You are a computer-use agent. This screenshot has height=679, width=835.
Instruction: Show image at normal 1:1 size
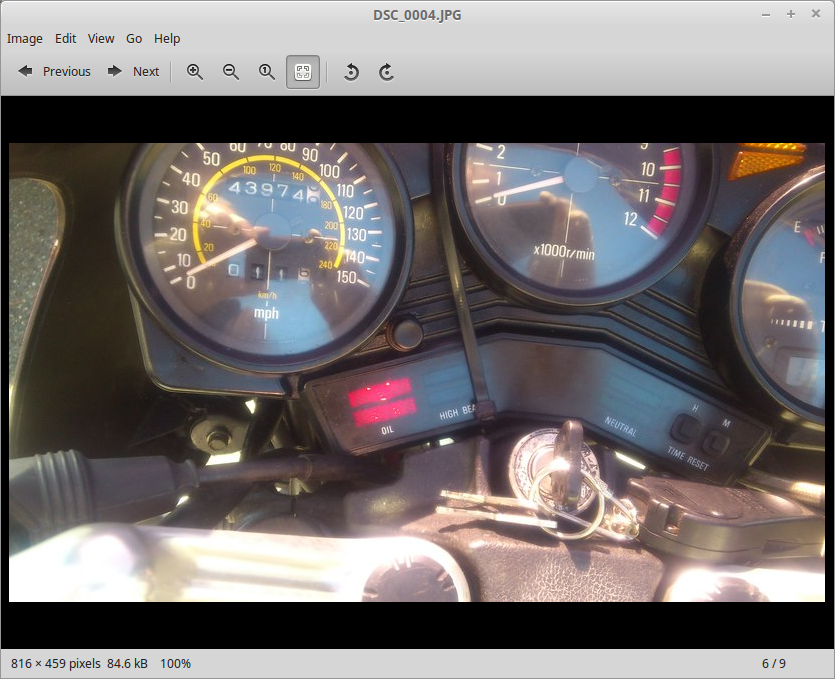click(267, 71)
